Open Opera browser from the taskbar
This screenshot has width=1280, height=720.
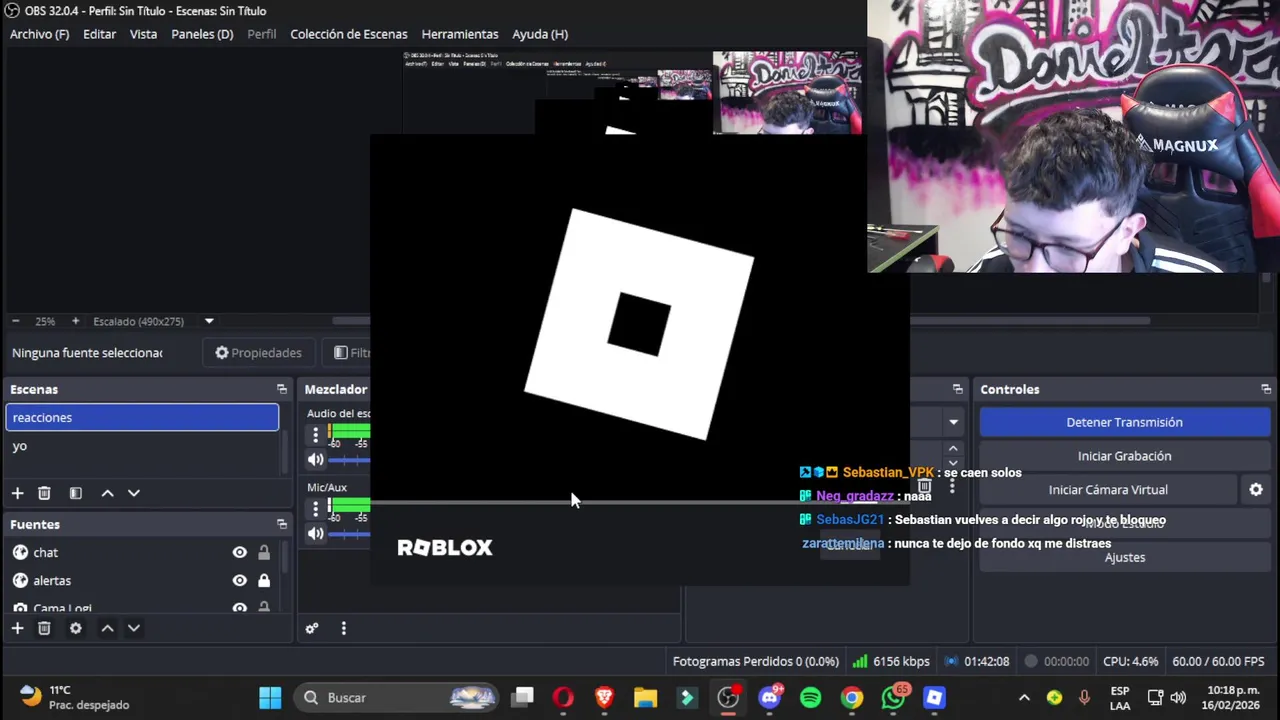(x=563, y=697)
